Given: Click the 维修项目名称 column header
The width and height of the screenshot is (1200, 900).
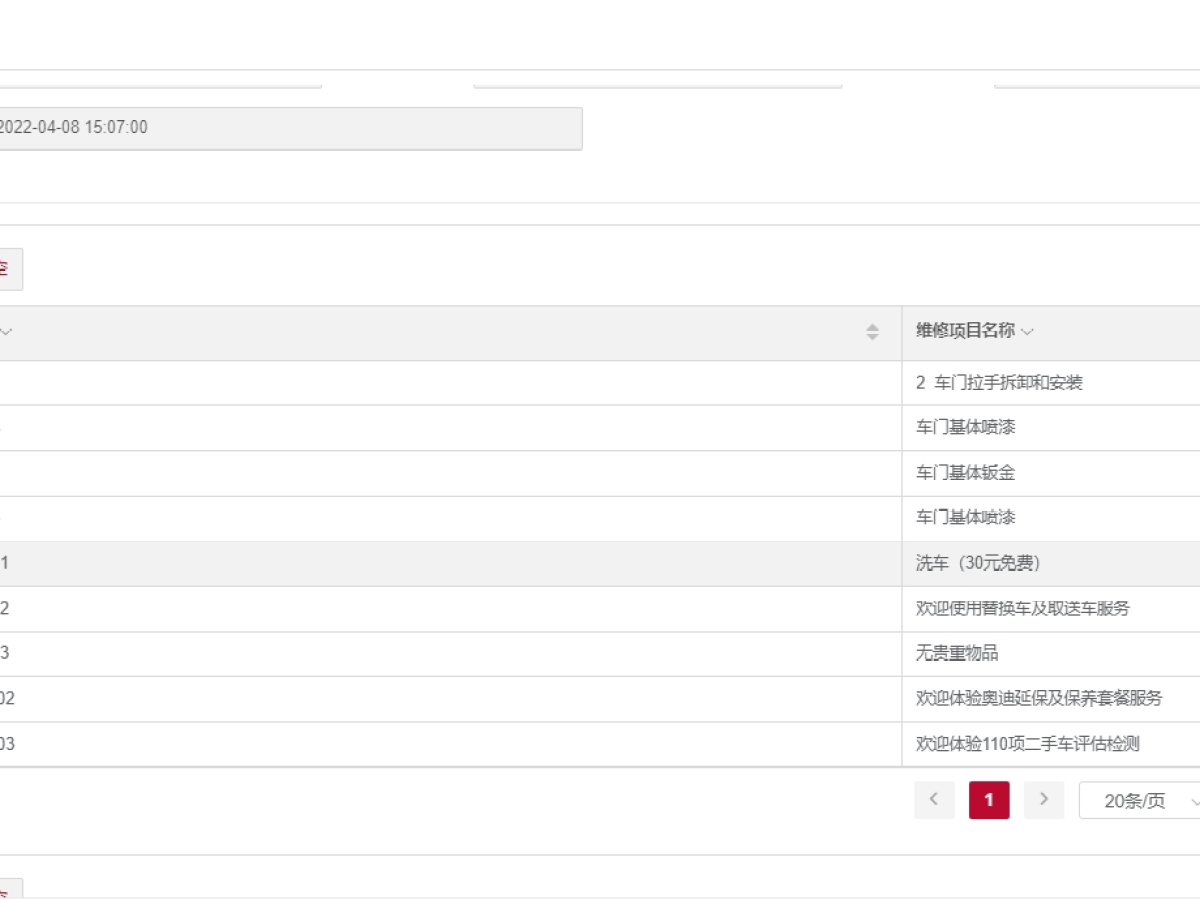Looking at the screenshot, I should tap(965, 332).
